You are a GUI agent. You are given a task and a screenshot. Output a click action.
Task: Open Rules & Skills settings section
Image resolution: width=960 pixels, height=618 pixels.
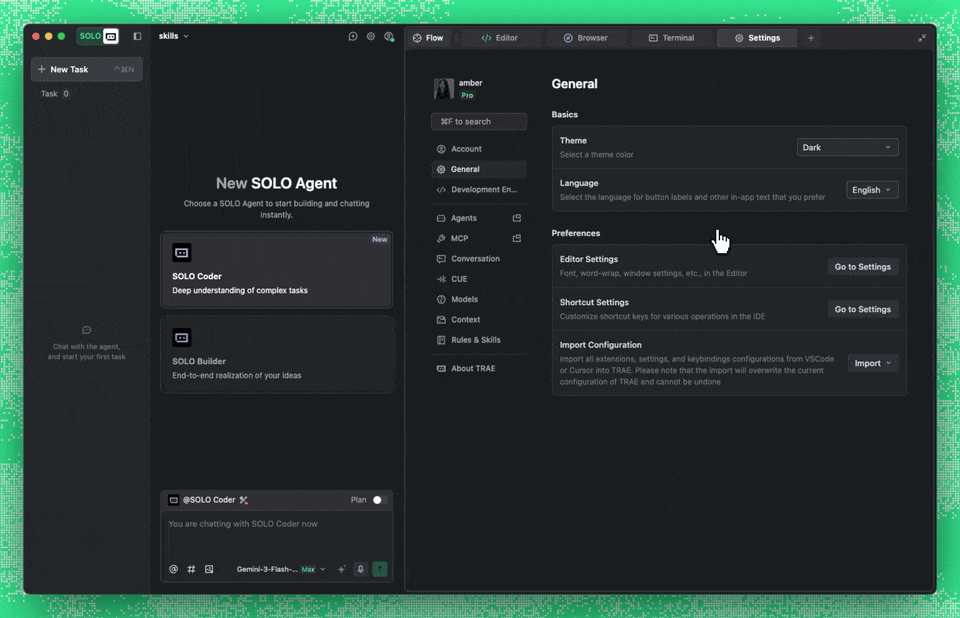click(x=479, y=340)
